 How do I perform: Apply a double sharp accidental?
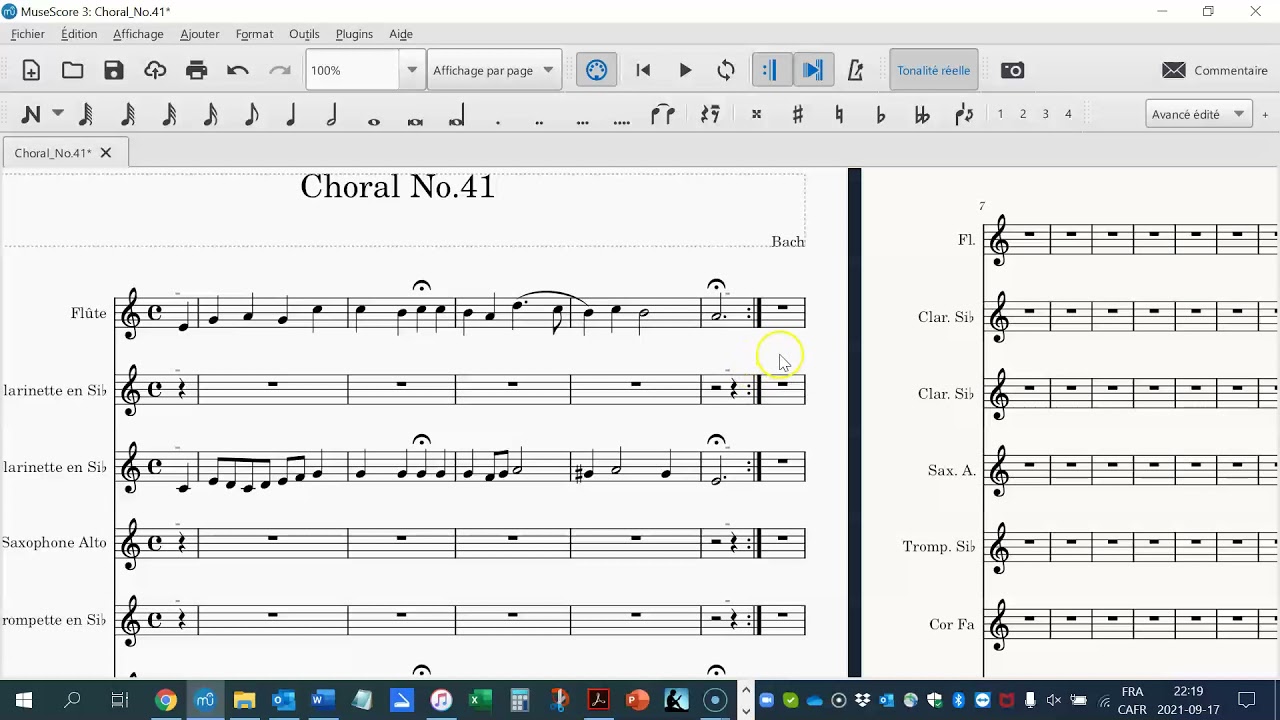click(x=756, y=114)
